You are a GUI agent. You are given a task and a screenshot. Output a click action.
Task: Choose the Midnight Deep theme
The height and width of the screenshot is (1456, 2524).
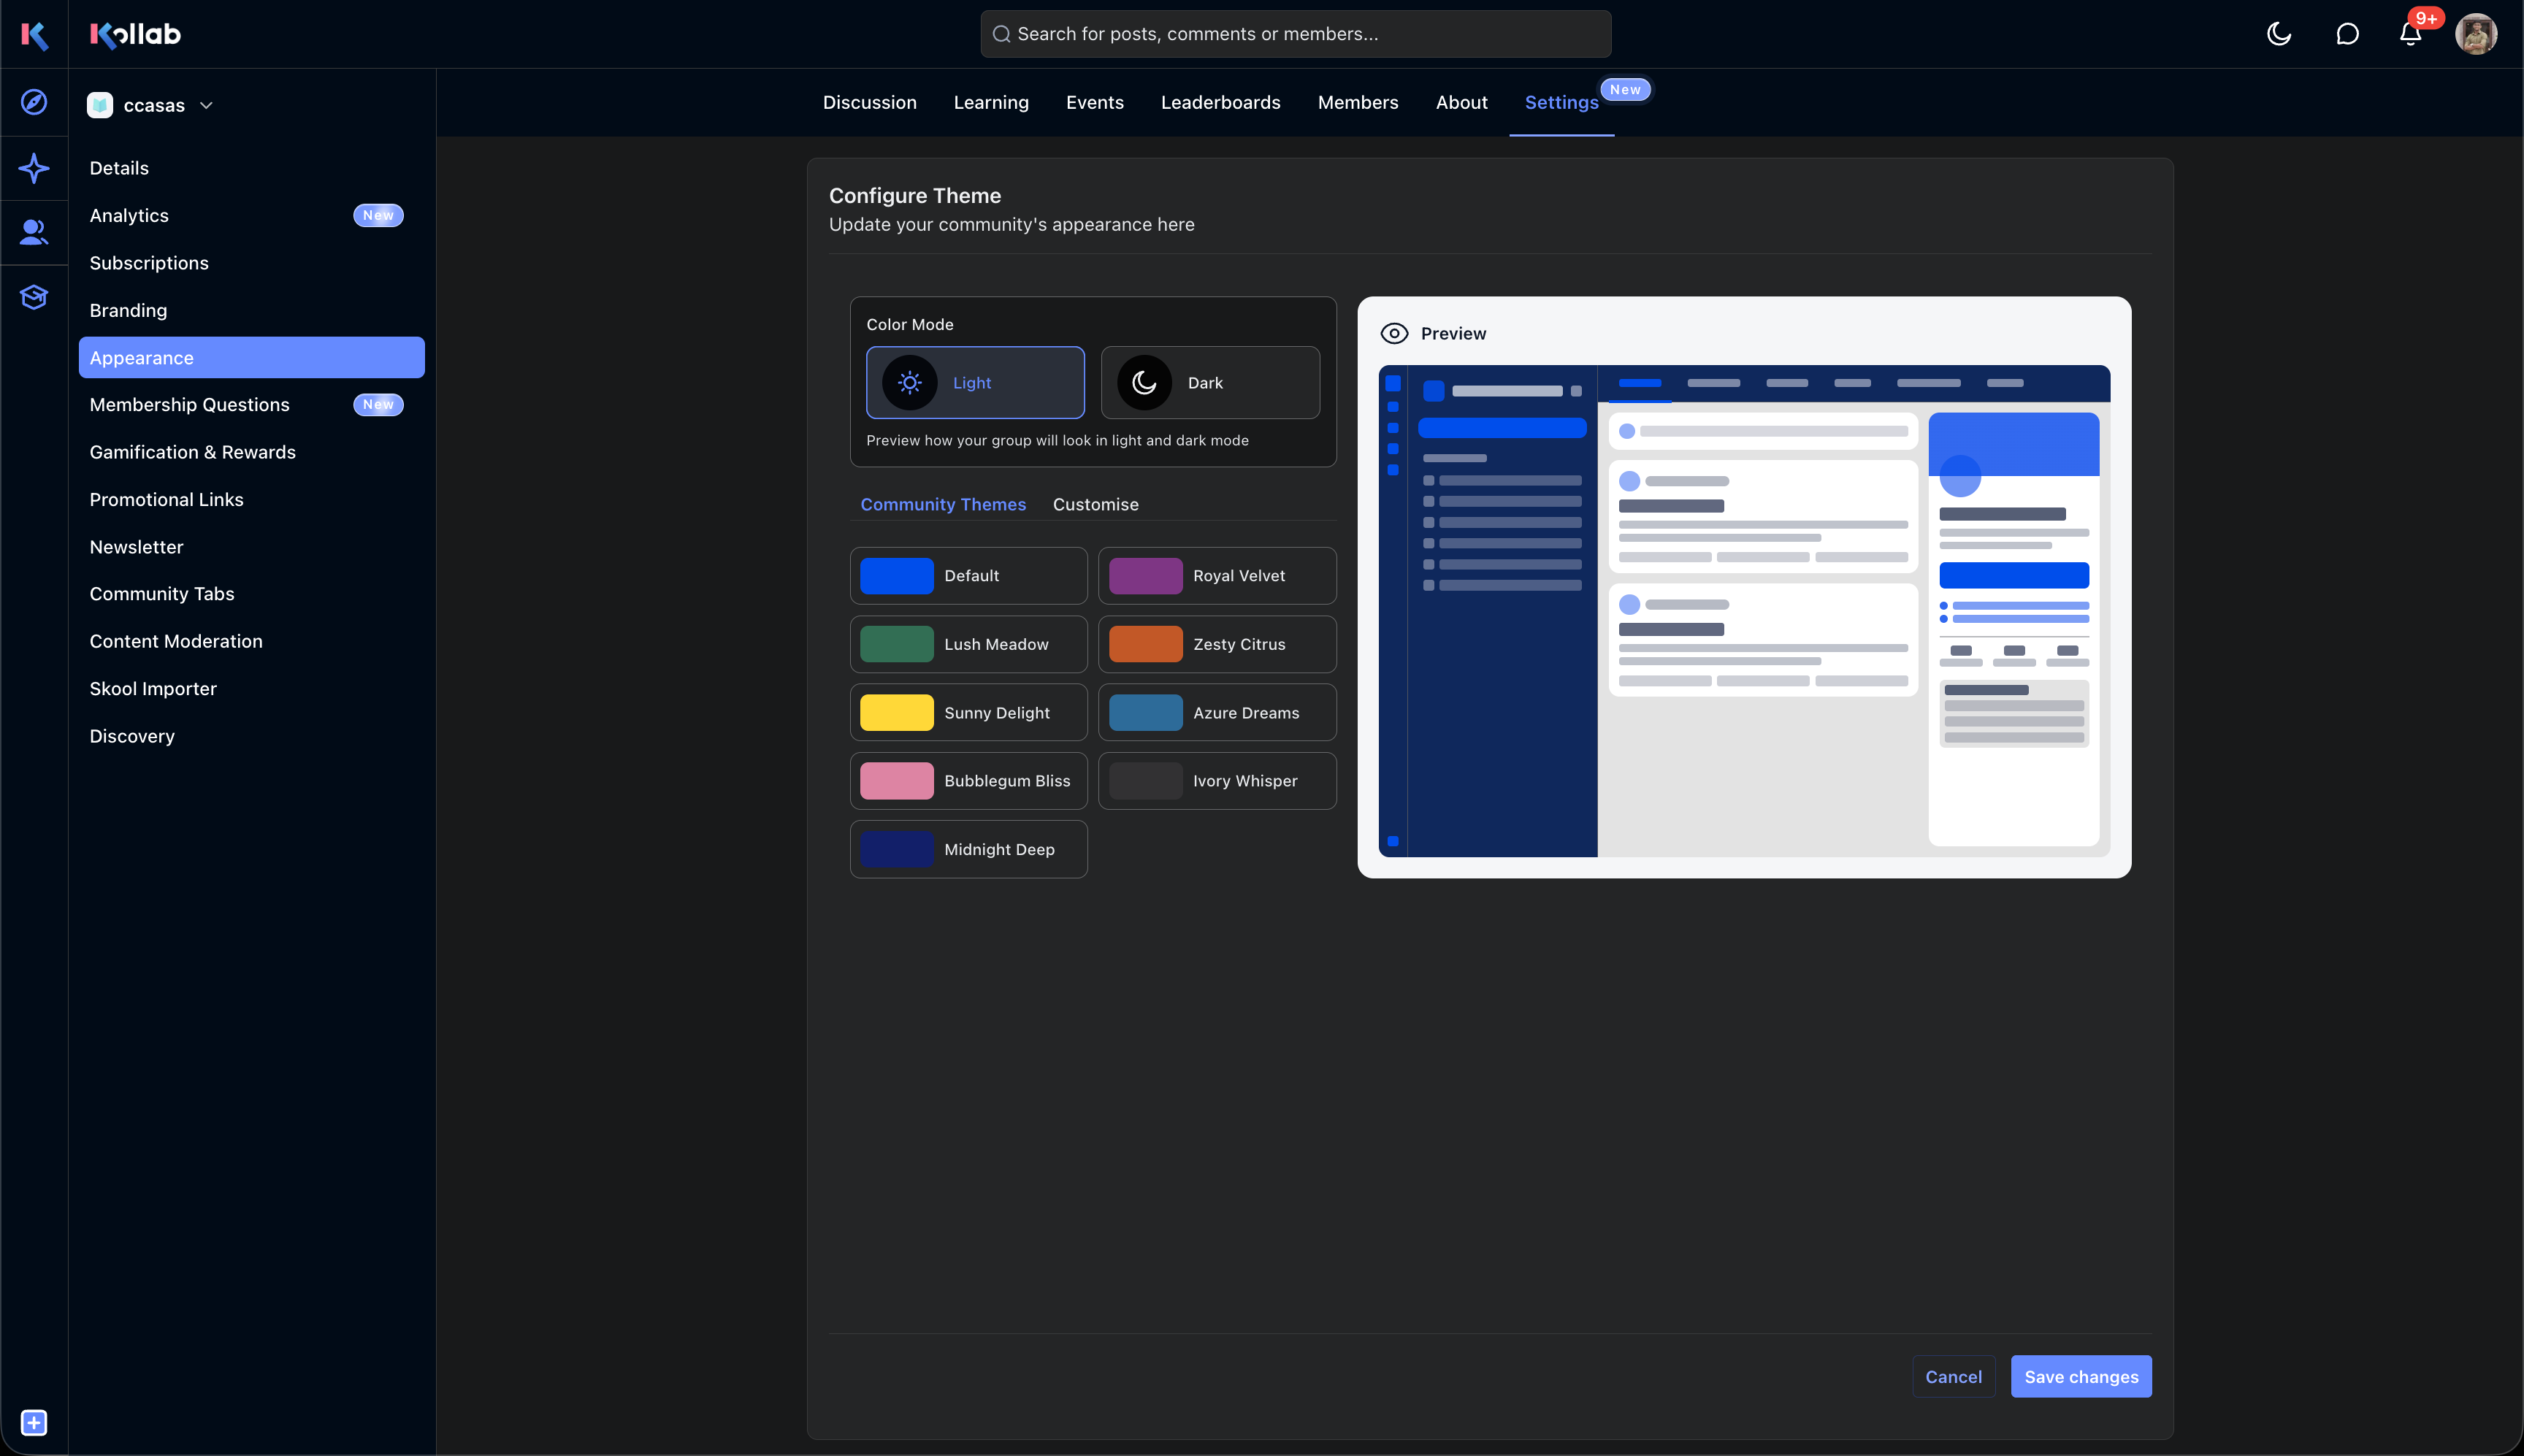click(x=968, y=849)
